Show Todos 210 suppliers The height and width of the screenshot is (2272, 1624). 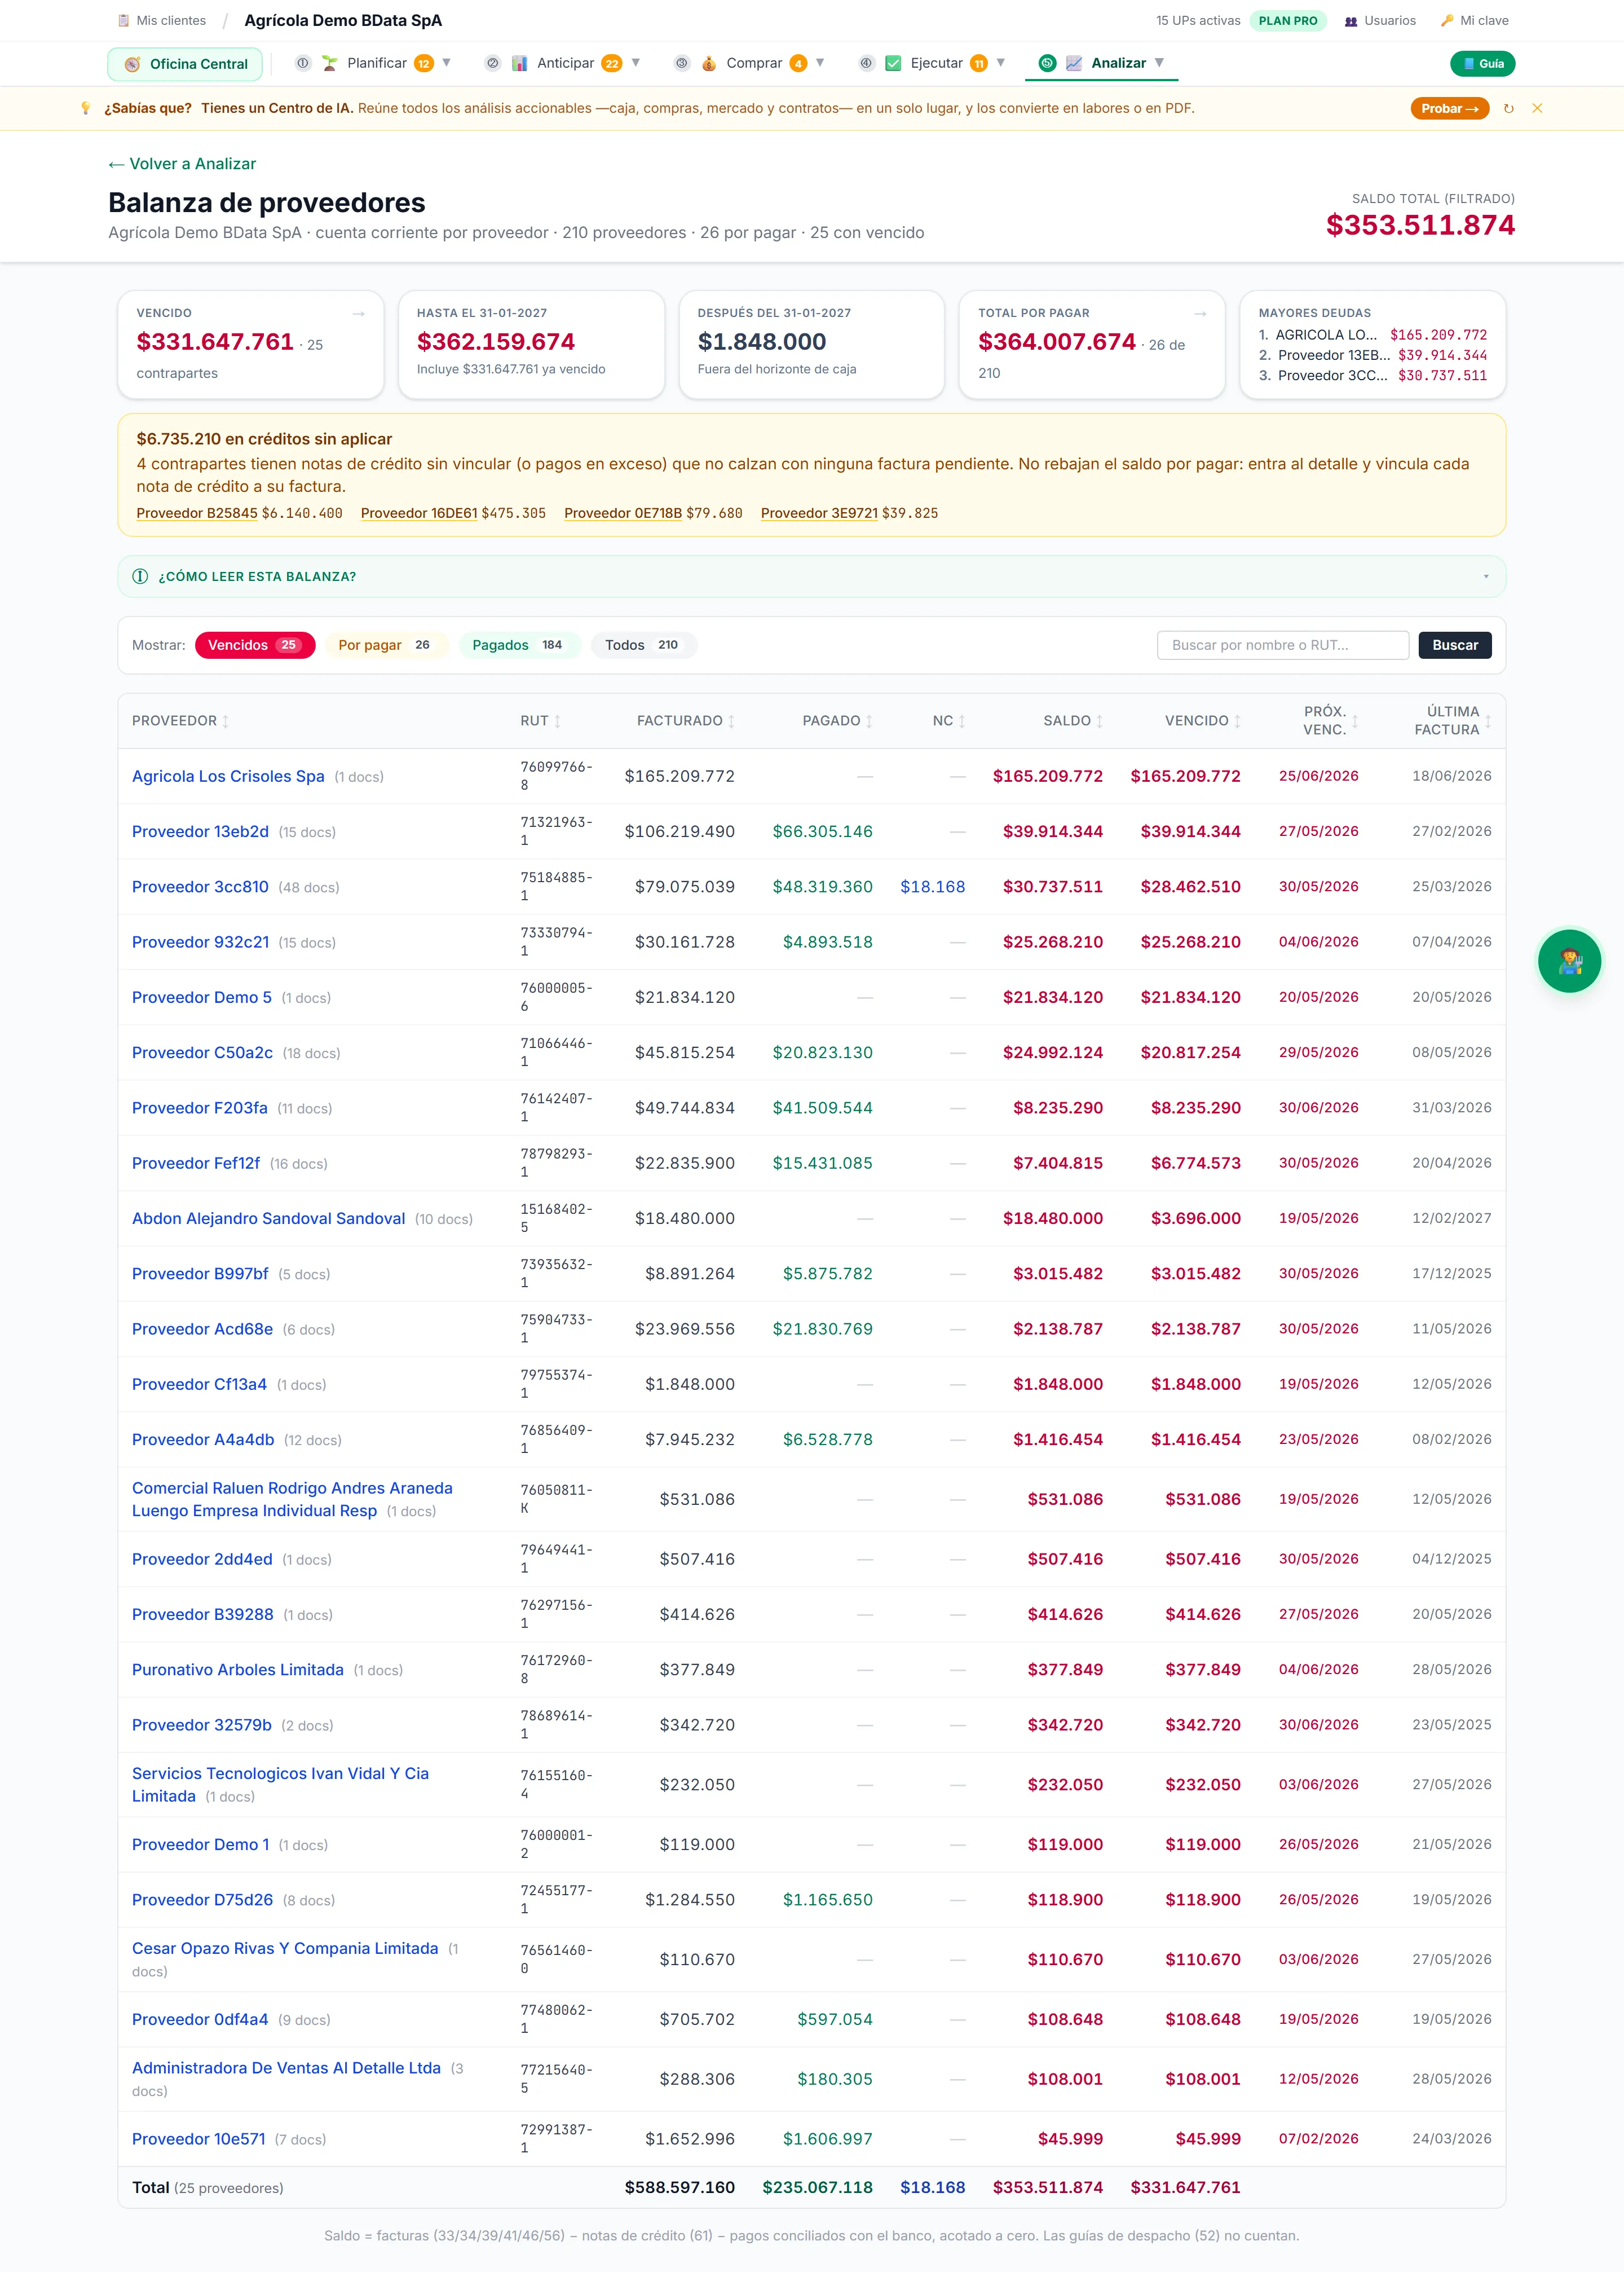point(644,645)
